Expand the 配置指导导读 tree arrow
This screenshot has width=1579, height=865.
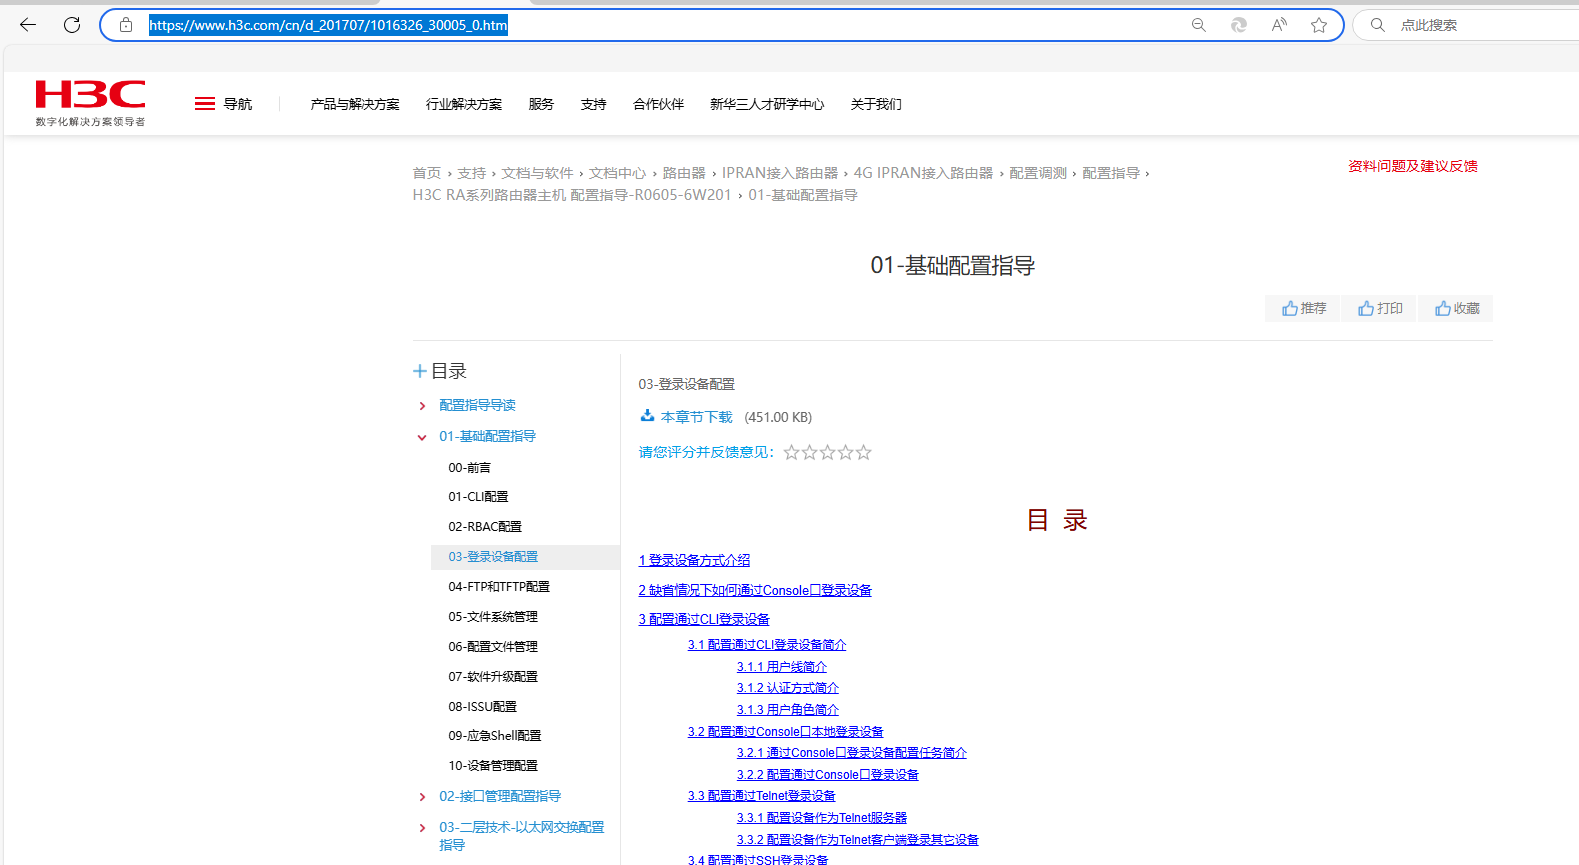point(422,406)
